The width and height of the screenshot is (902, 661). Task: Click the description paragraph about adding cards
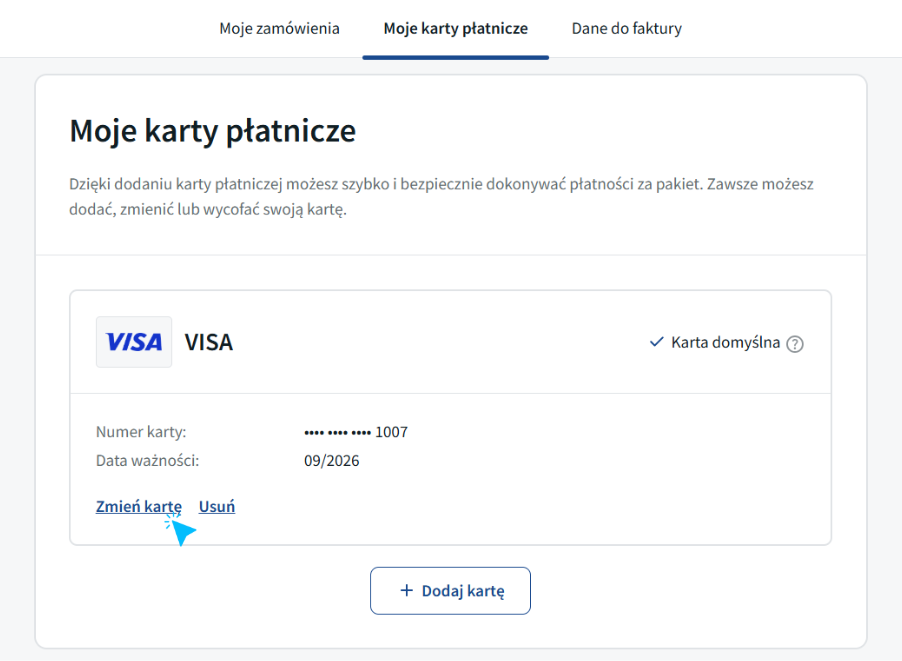[441, 197]
